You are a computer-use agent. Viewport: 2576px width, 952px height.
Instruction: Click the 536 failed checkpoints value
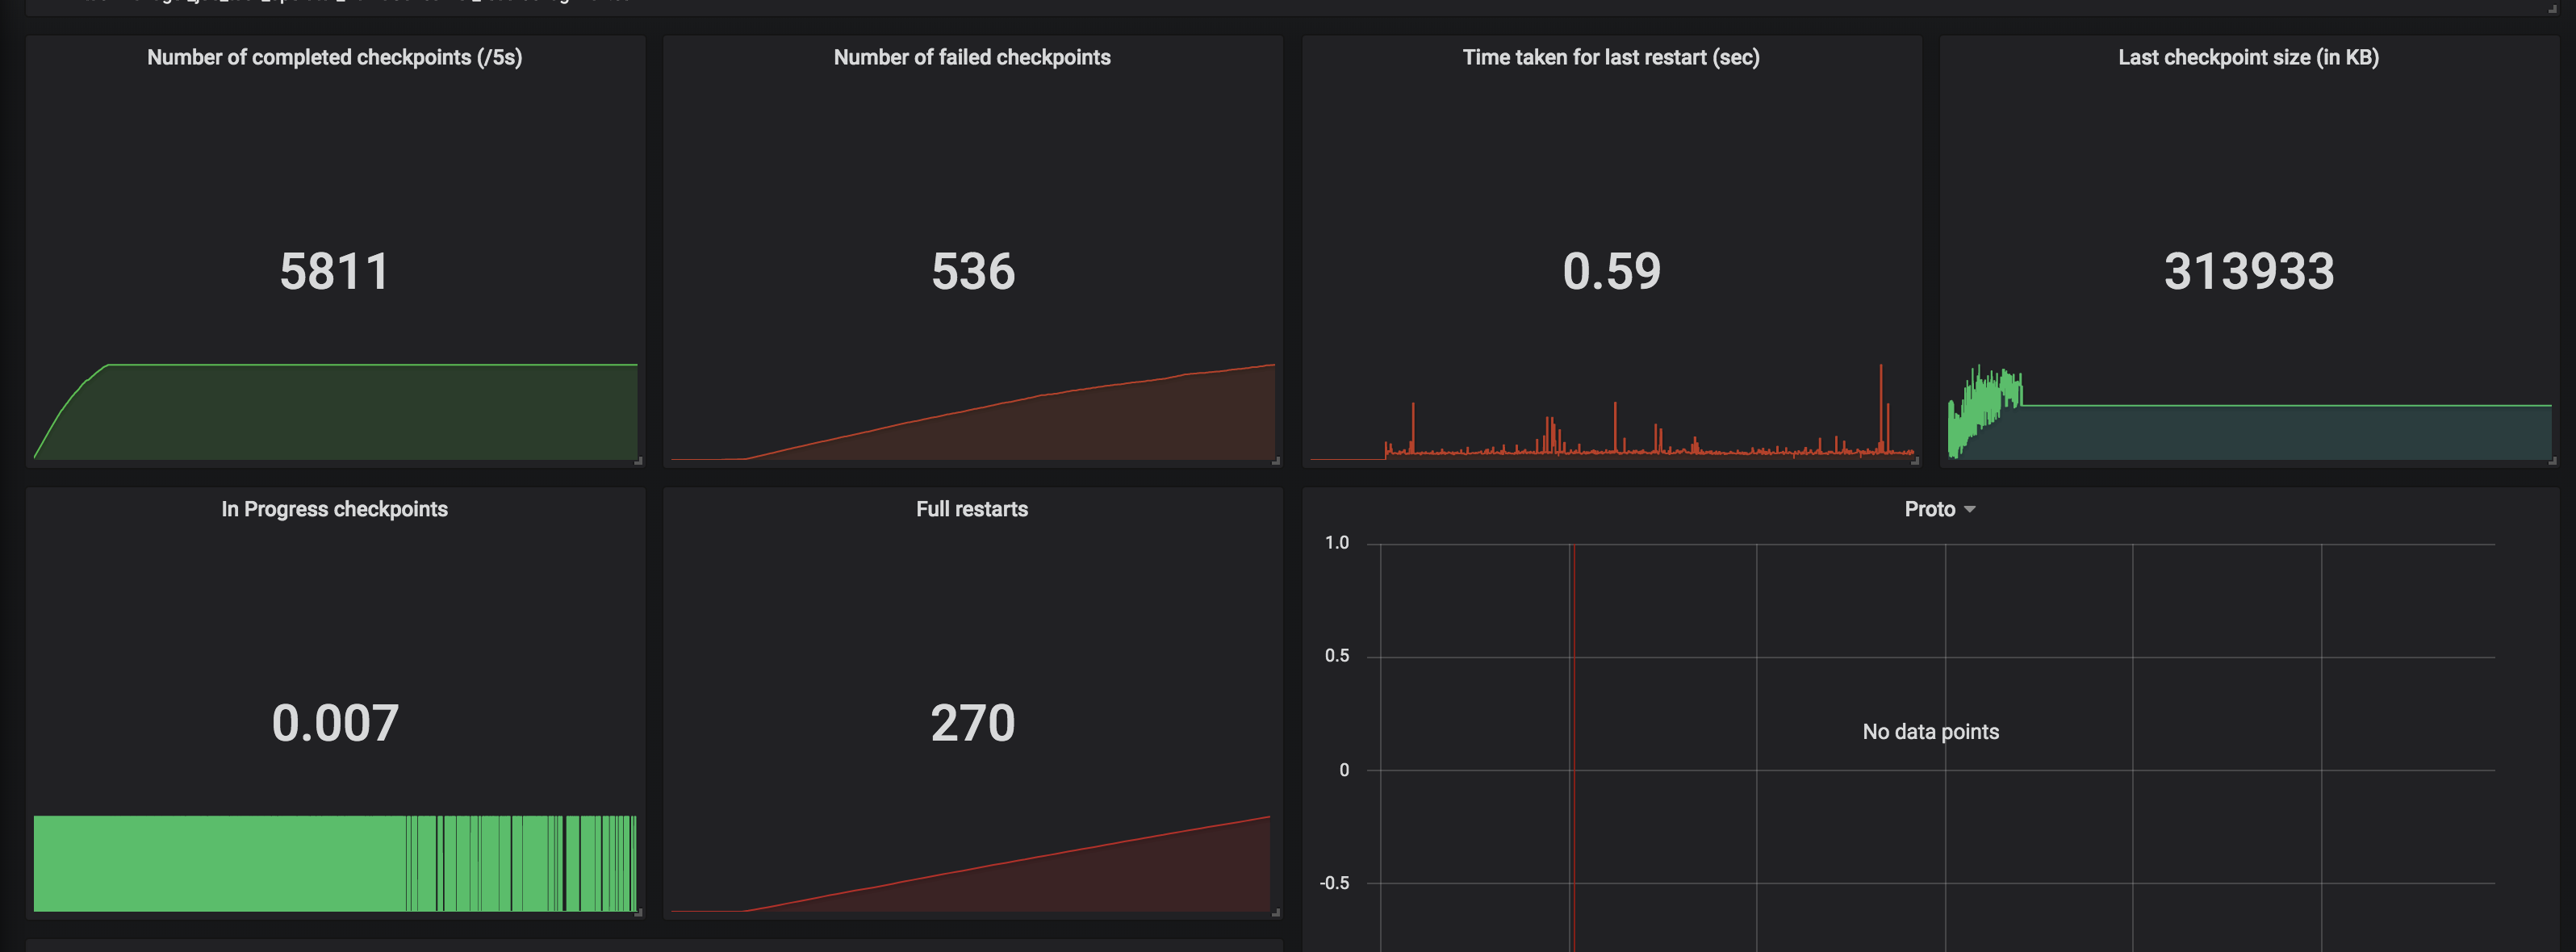pyautogui.click(x=972, y=272)
